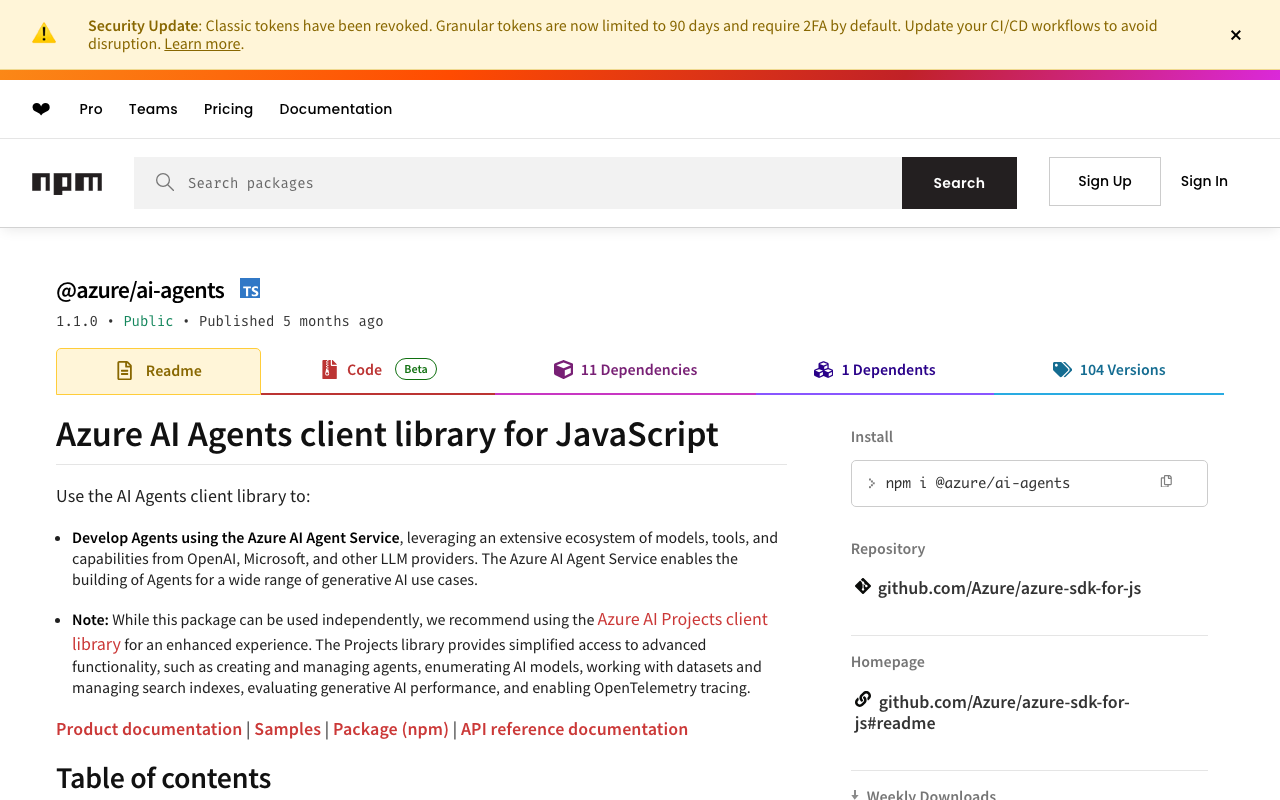Click the git repository icon
Image resolution: width=1280 pixels, height=800 pixels.
(x=862, y=587)
